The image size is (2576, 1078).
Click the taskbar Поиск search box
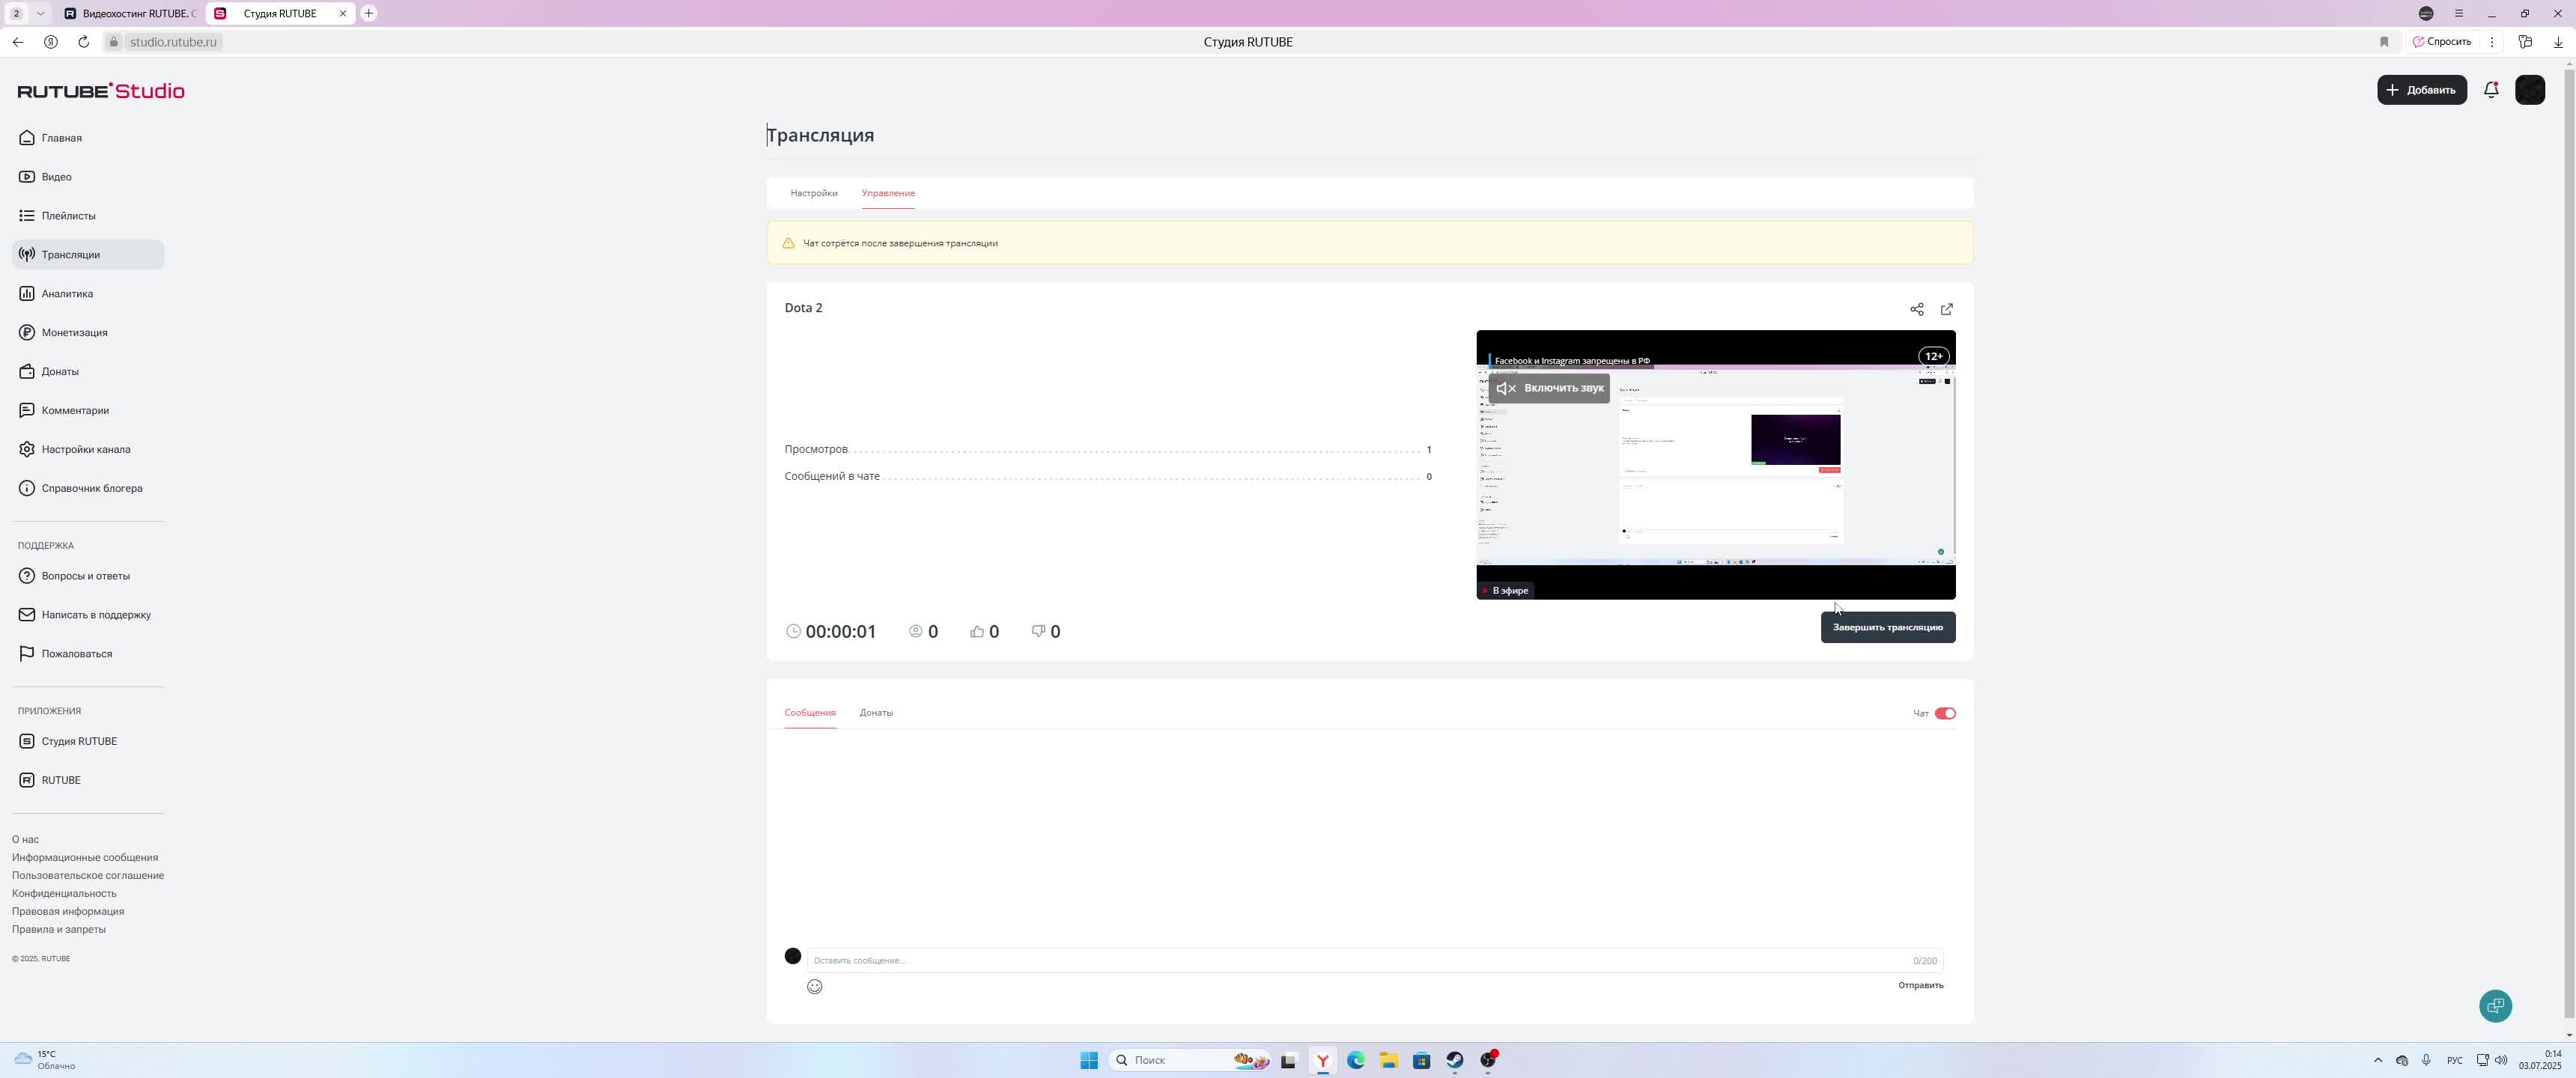point(1189,1061)
